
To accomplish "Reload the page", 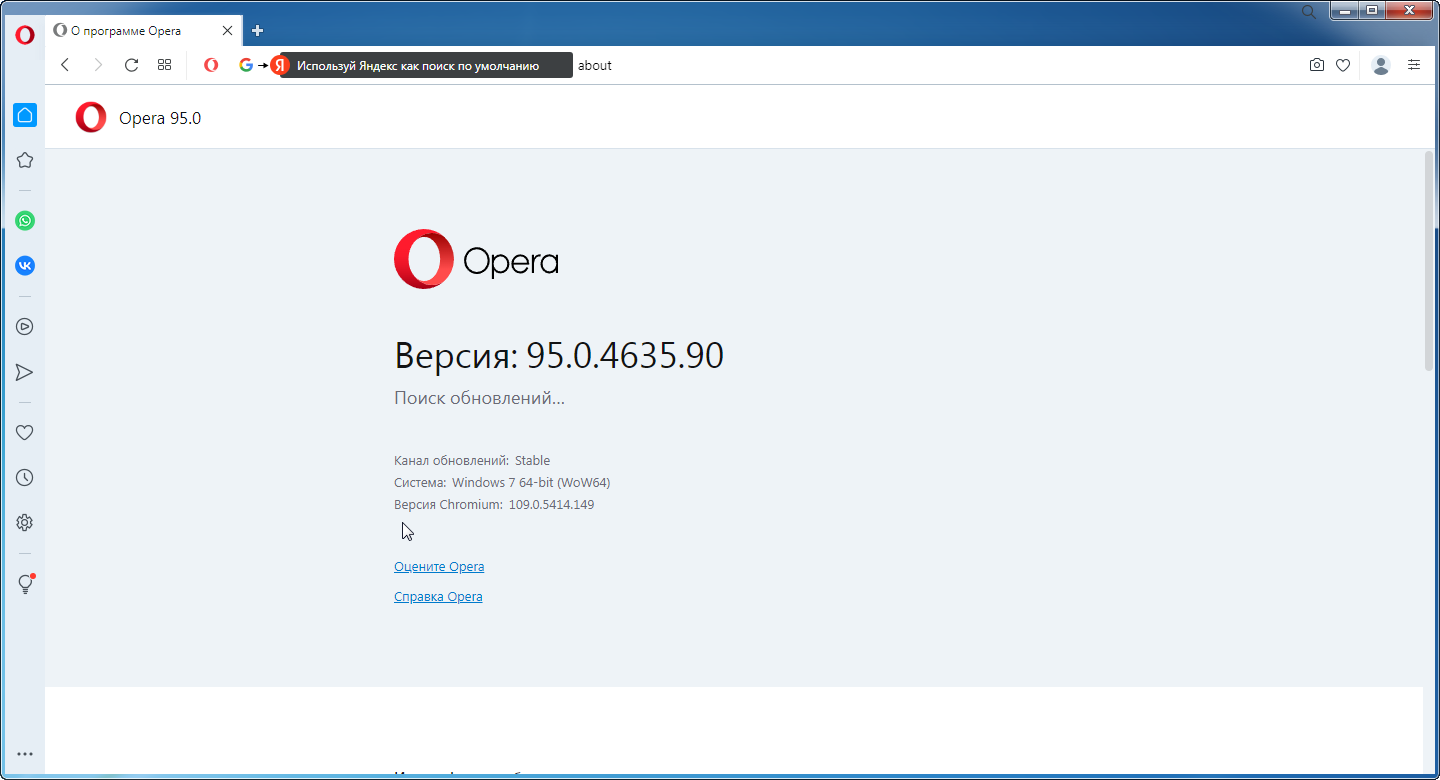I will (x=131, y=65).
